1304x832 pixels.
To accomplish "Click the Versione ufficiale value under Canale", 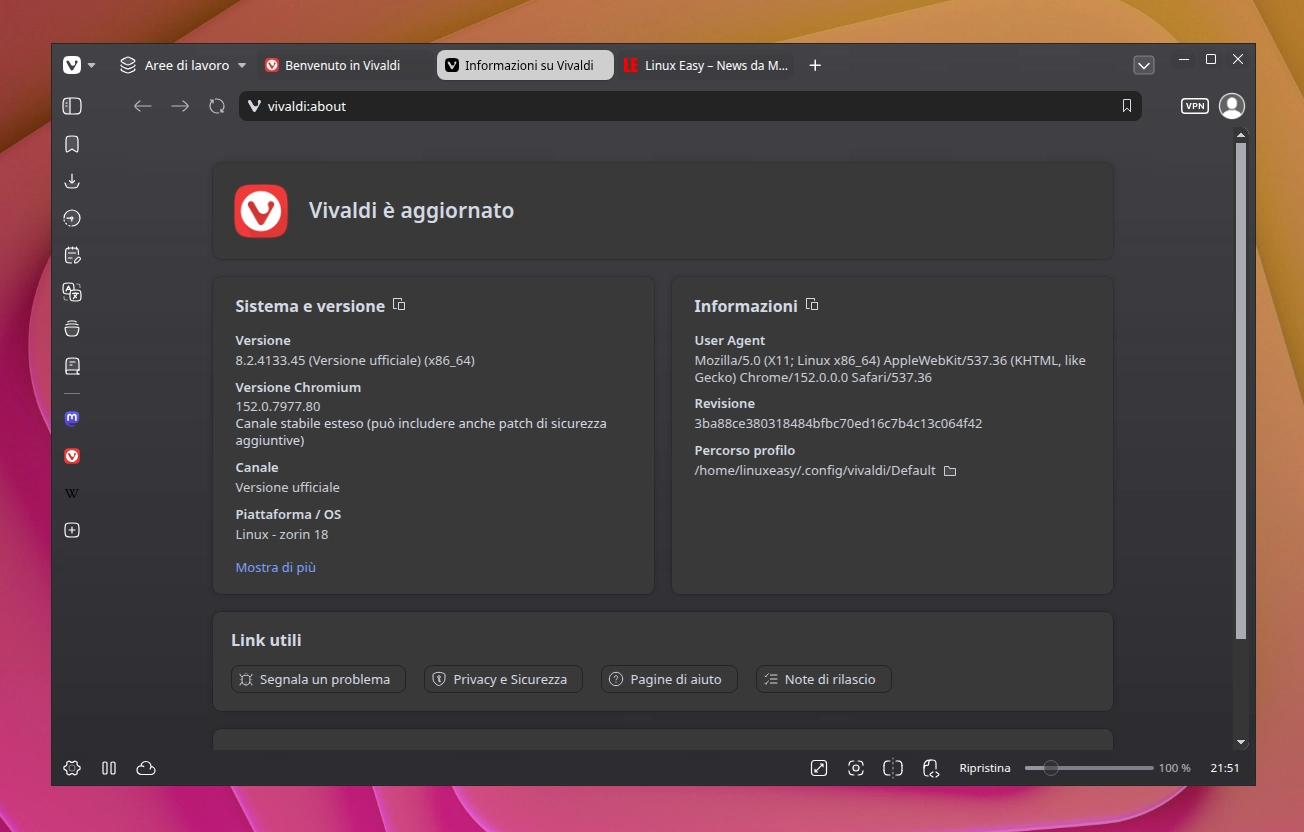I will pyautogui.click(x=288, y=488).
